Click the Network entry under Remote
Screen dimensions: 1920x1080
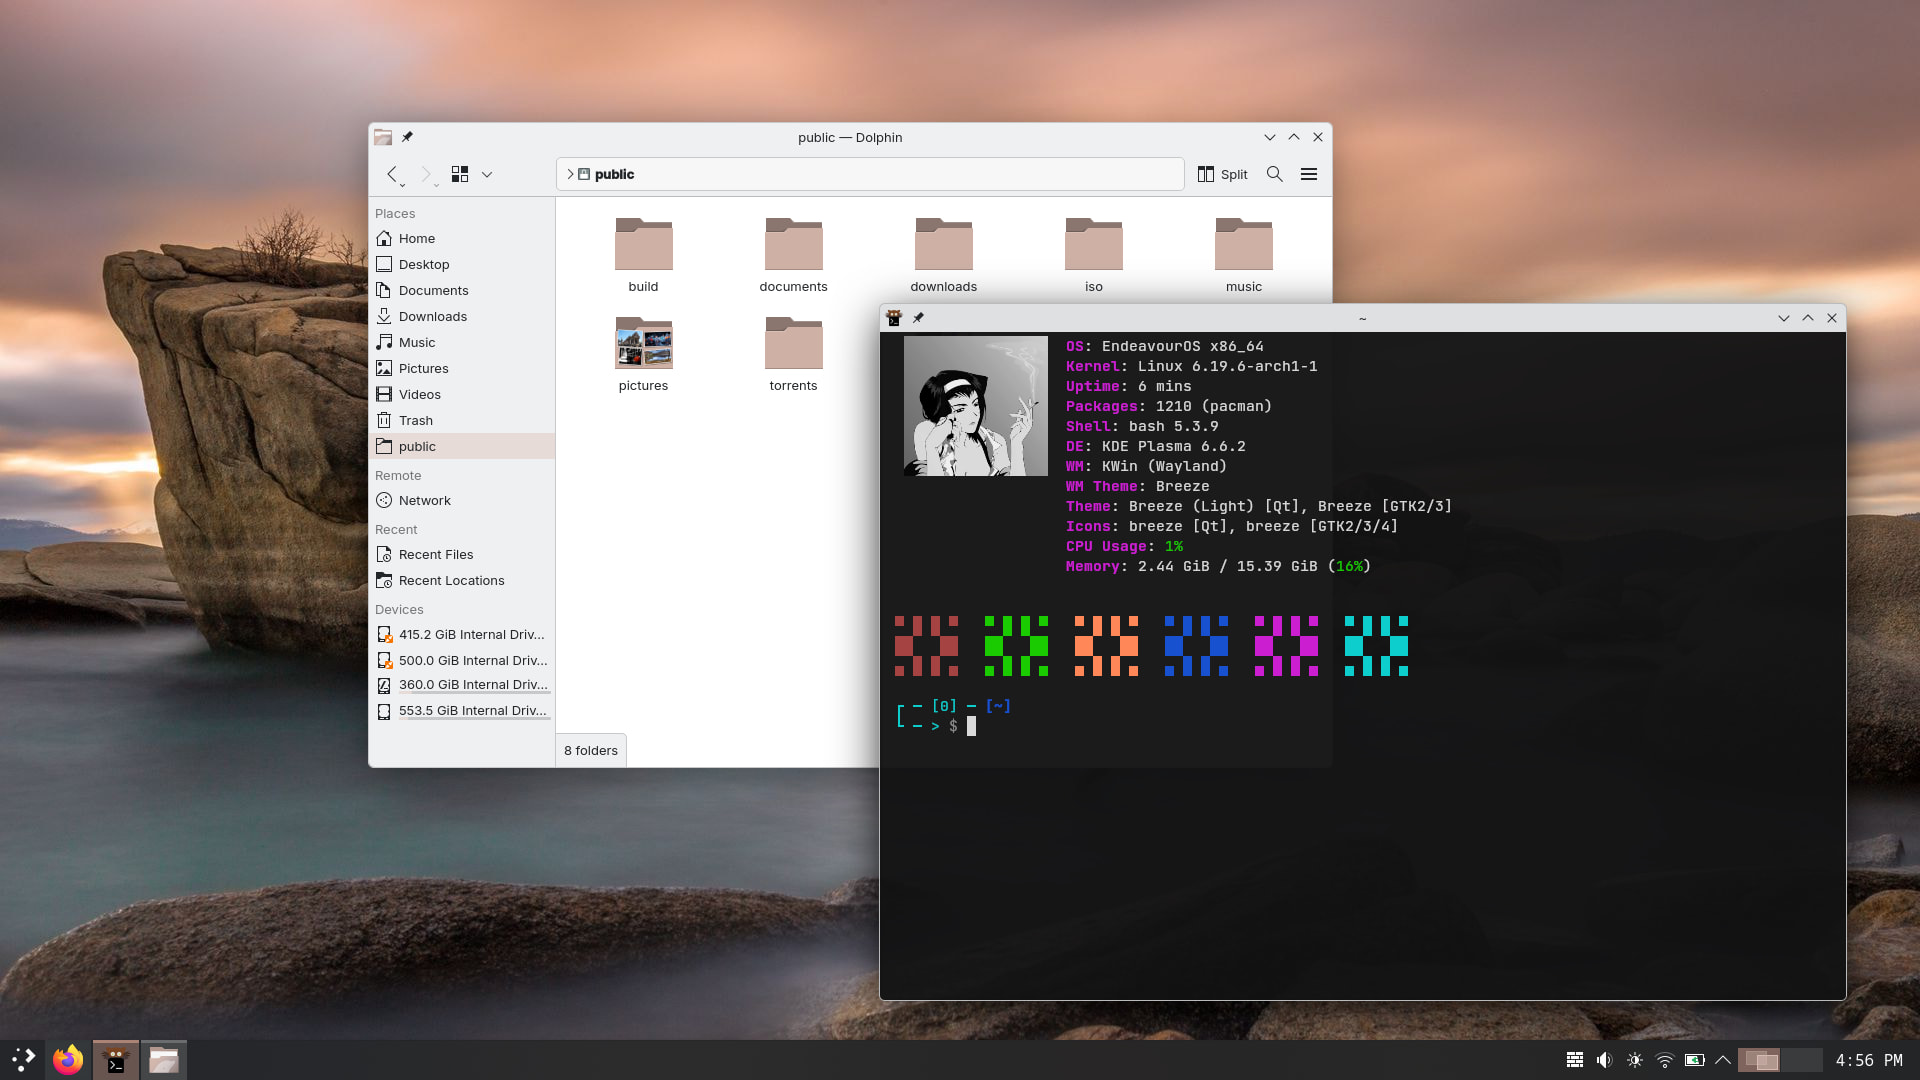pyautogui.click(x=424, y=500)
